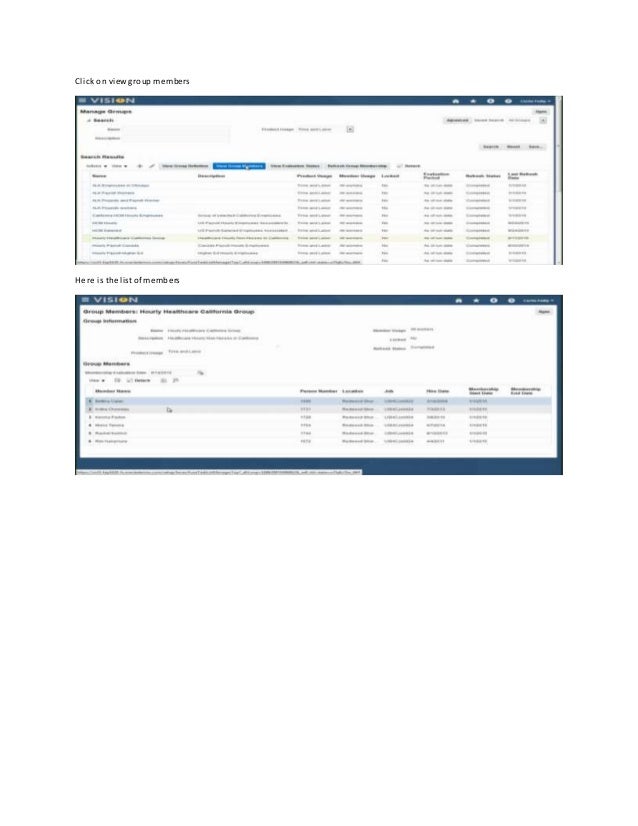This screenshot has width=638, height=826.
Task: Sort by the Last Refresh Date column header
Action: (523, 176)
